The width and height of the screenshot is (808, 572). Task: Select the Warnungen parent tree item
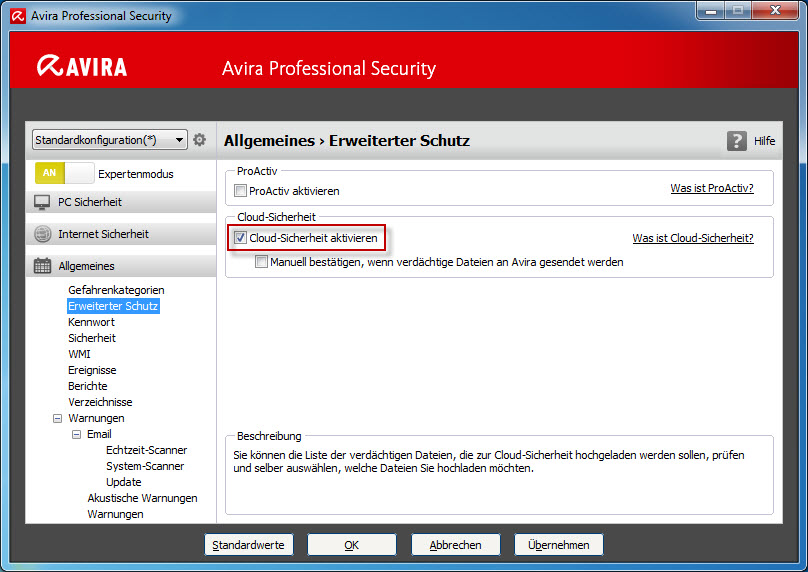point(96,418)
